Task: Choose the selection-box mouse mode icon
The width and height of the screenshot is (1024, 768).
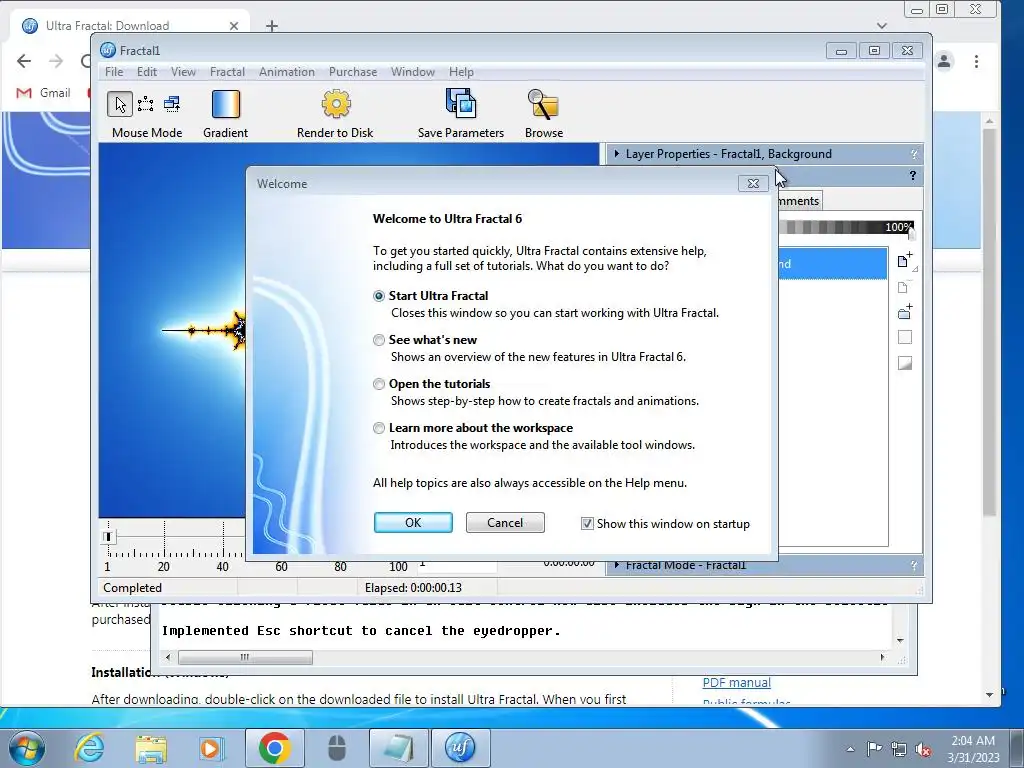Action: [x=146, y=104]
